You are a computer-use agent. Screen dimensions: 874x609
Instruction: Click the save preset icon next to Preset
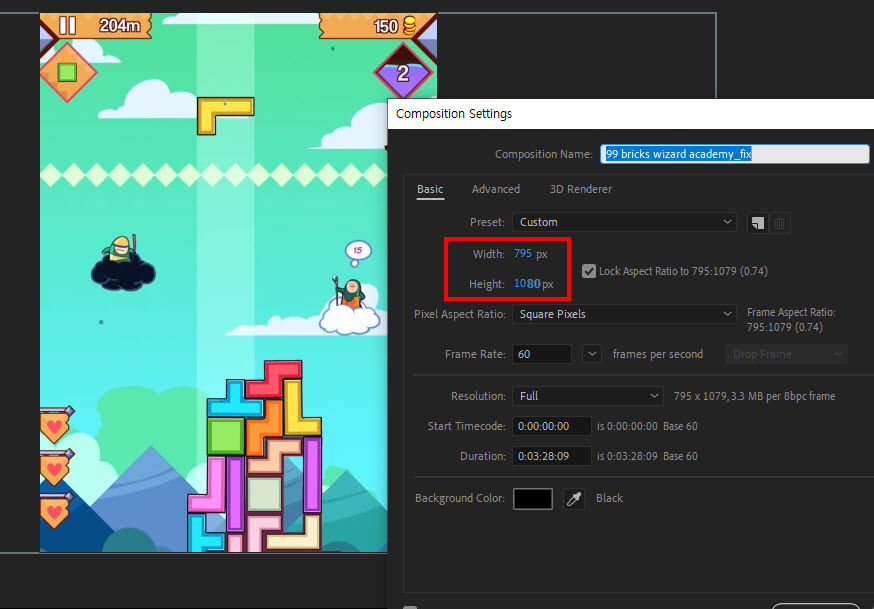pos(758,223)
